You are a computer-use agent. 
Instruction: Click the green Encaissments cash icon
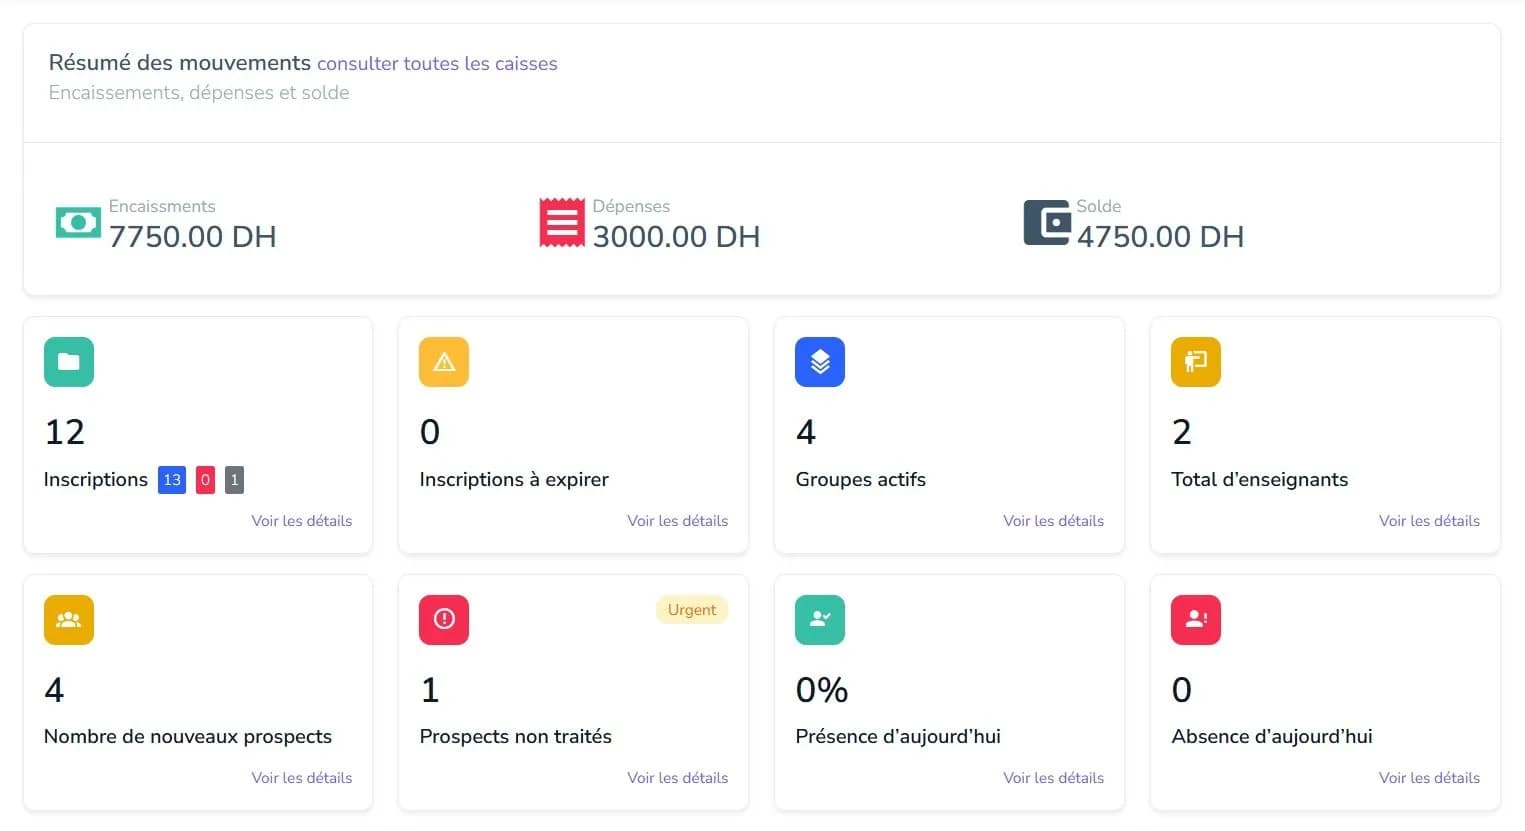pyautogui.click(x=78, y=222)
